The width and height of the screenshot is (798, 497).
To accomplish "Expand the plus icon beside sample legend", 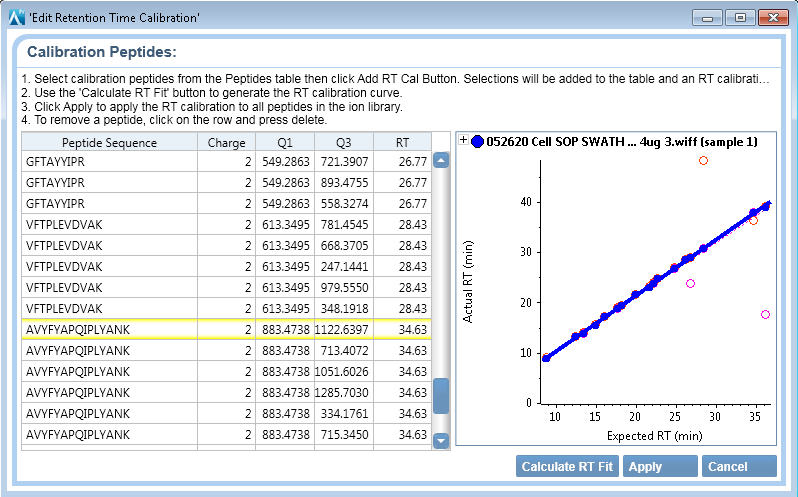I will tap(463, 142).
